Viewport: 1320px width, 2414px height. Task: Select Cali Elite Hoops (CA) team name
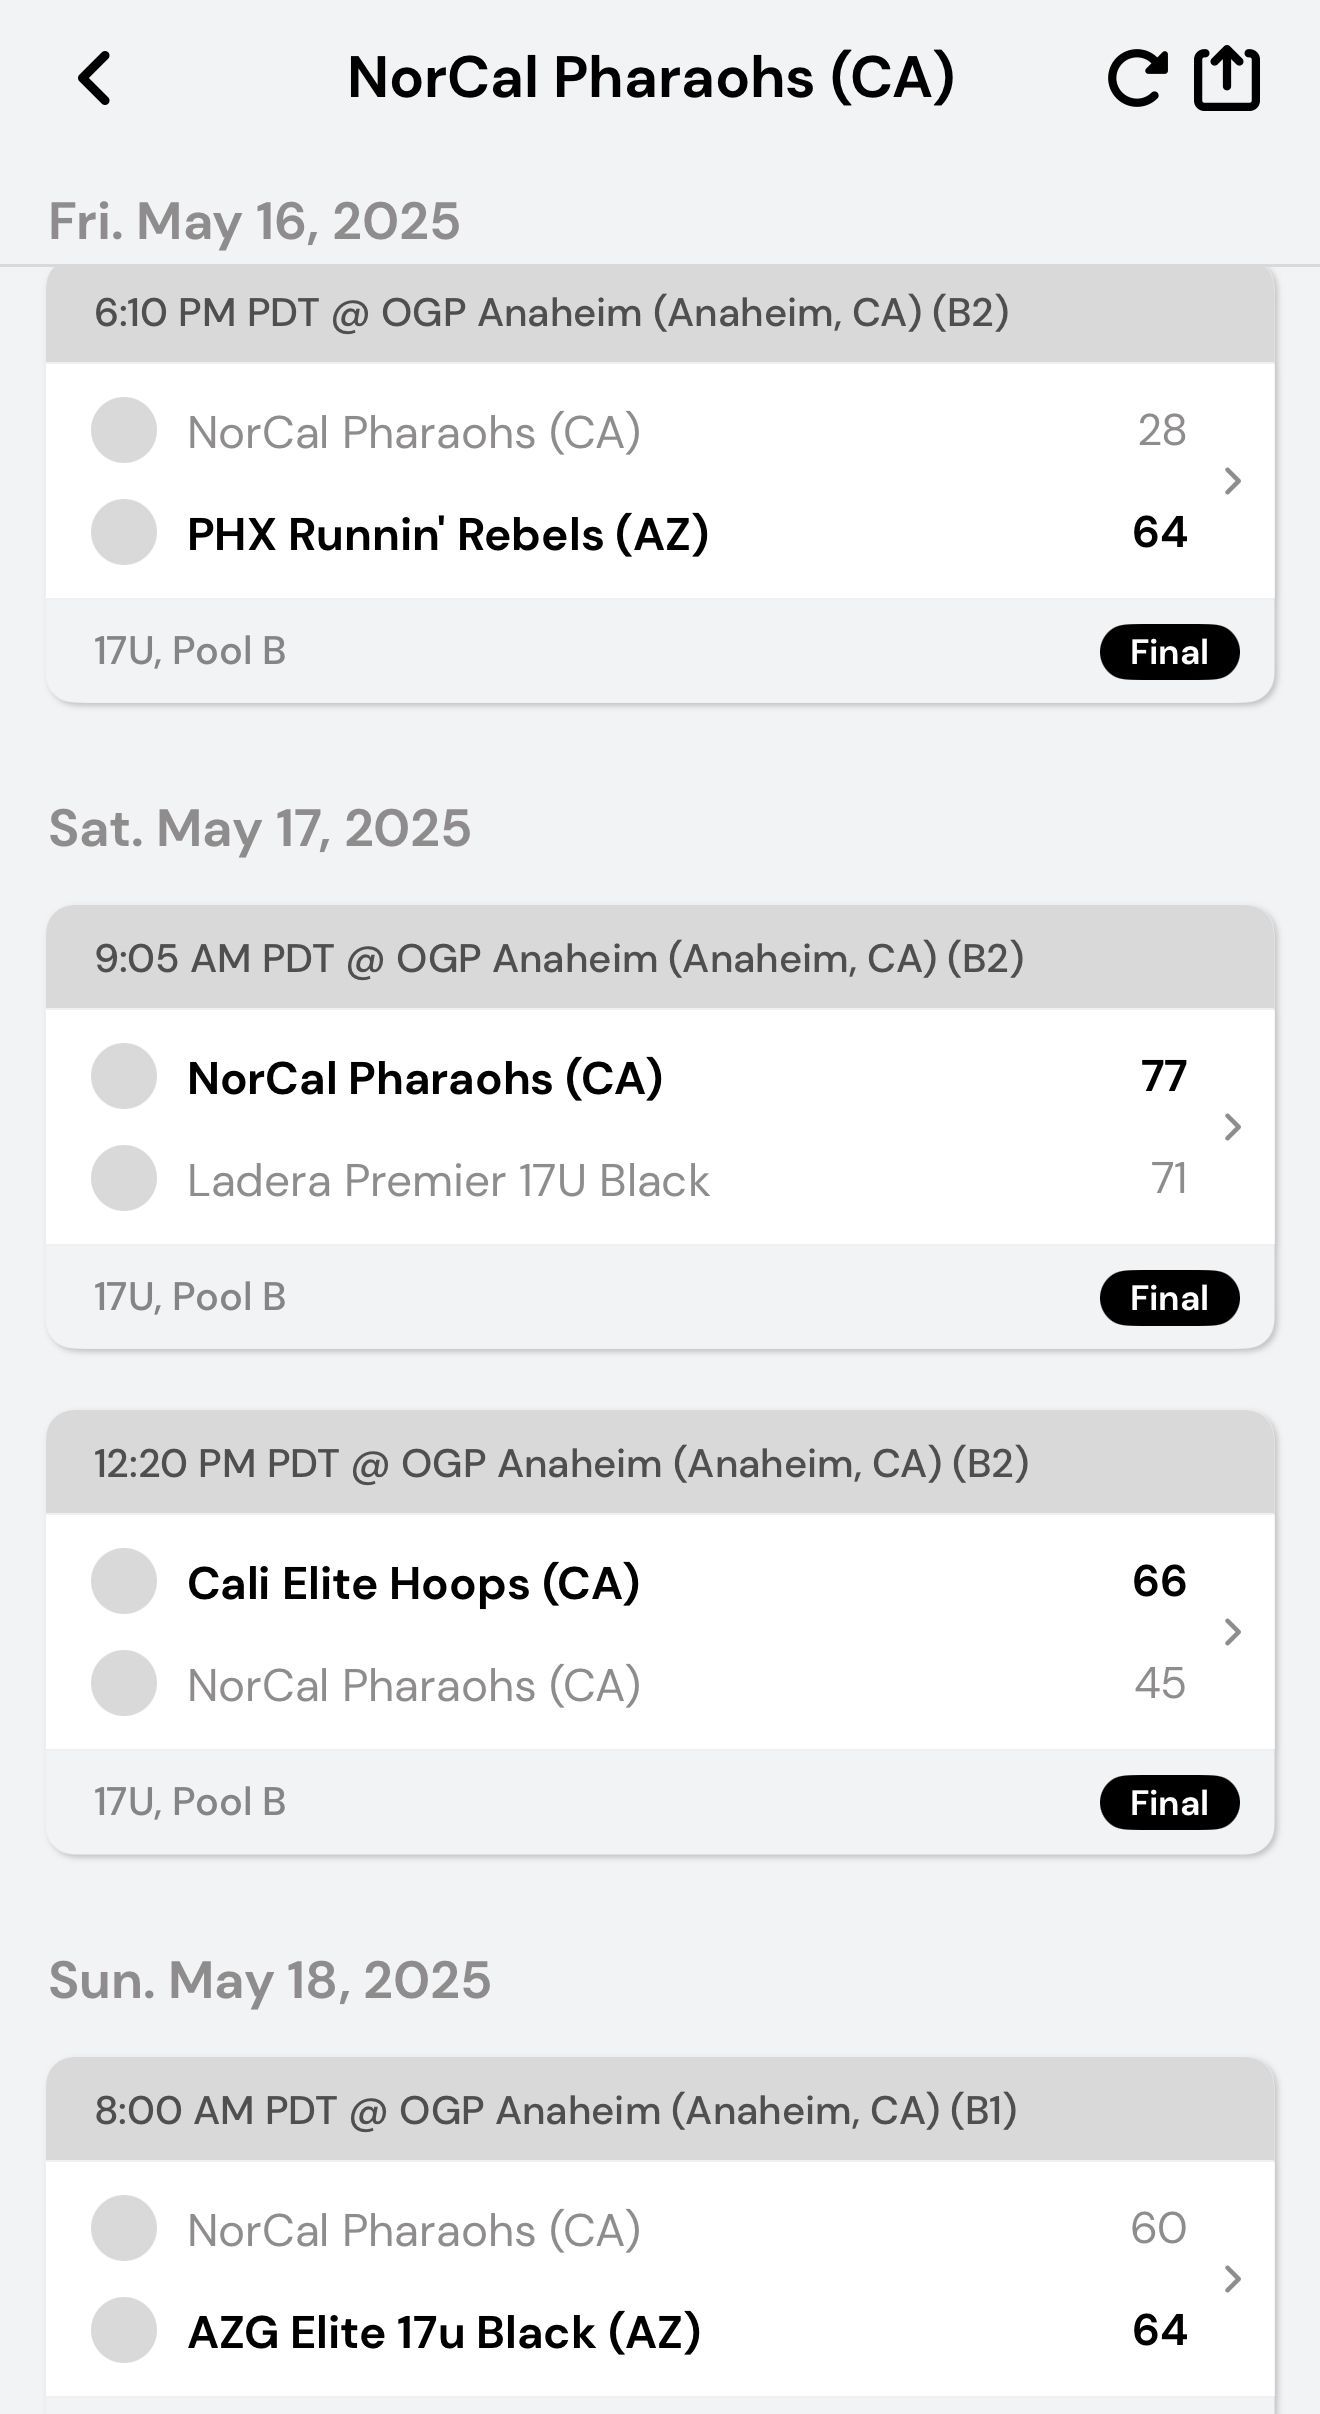(413, 1583)
